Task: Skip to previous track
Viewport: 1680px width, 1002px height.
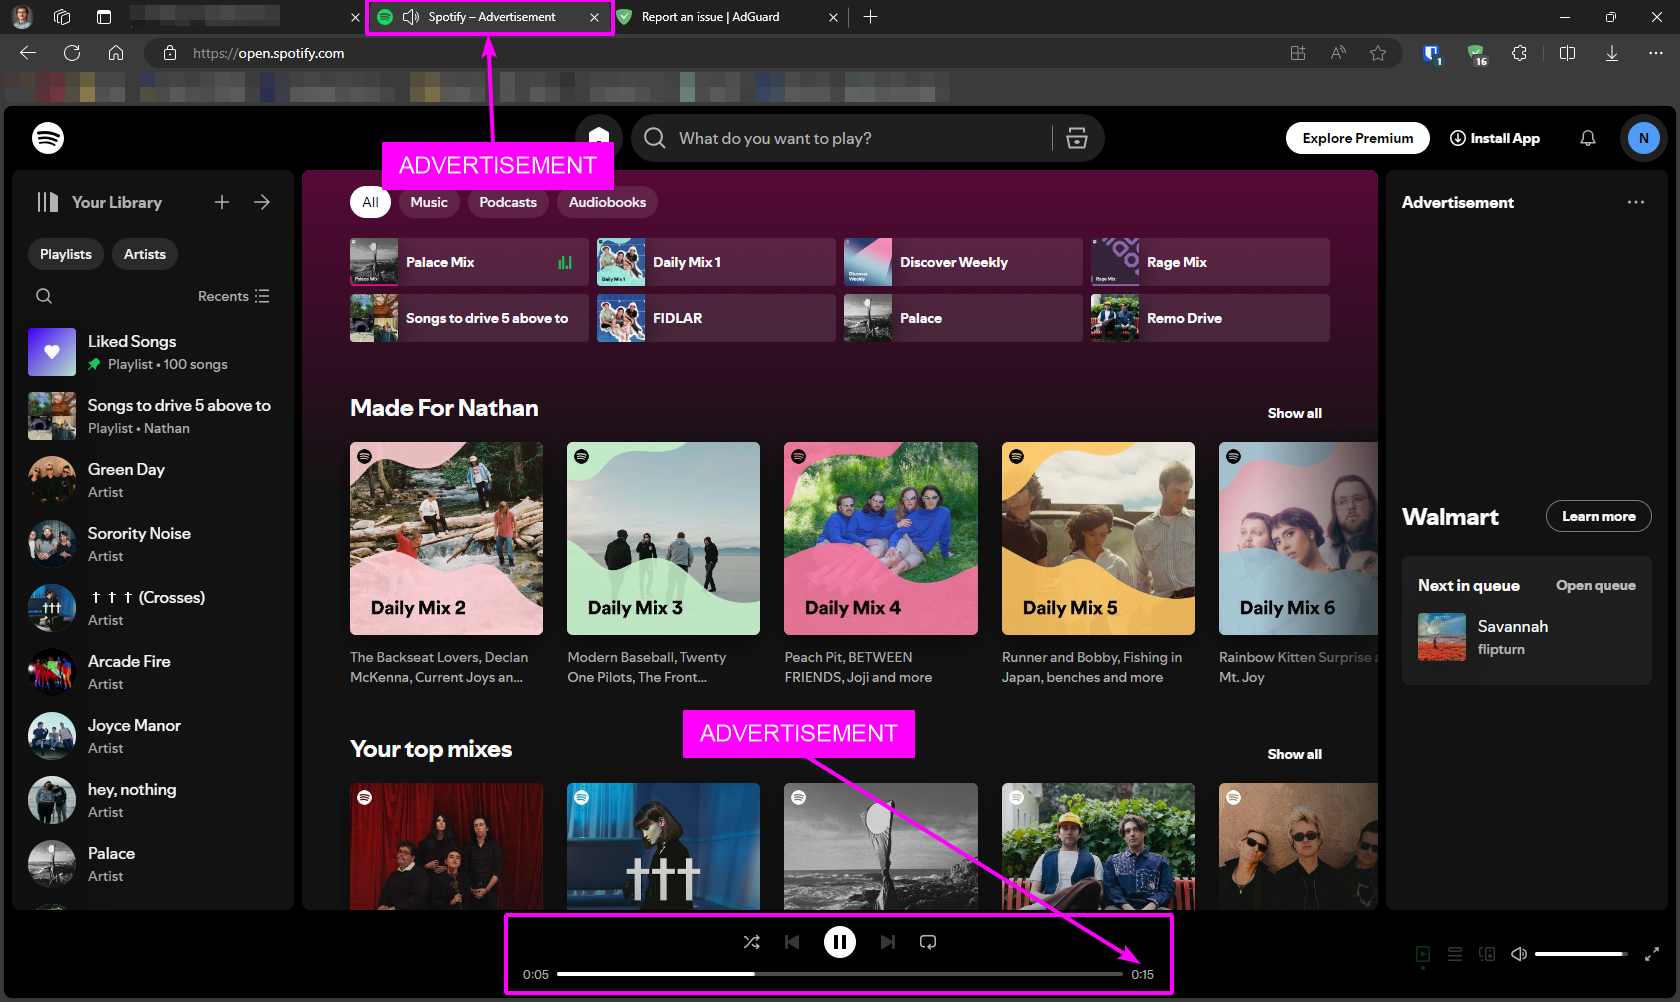Action: (792, 942)
